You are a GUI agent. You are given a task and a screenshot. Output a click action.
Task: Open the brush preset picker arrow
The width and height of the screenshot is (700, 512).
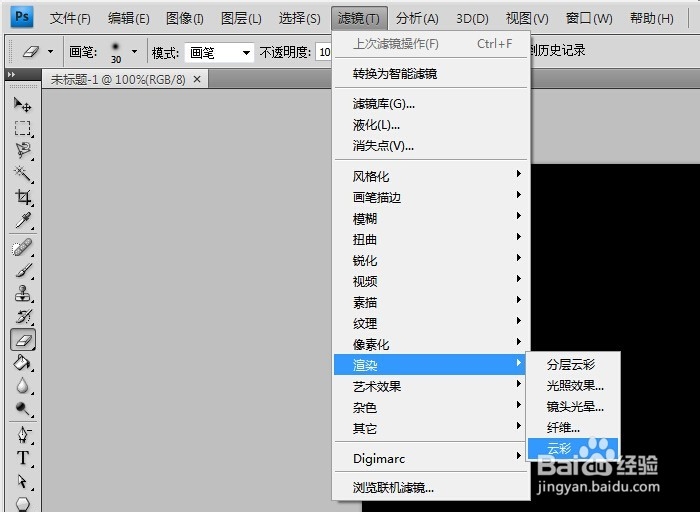134,52
